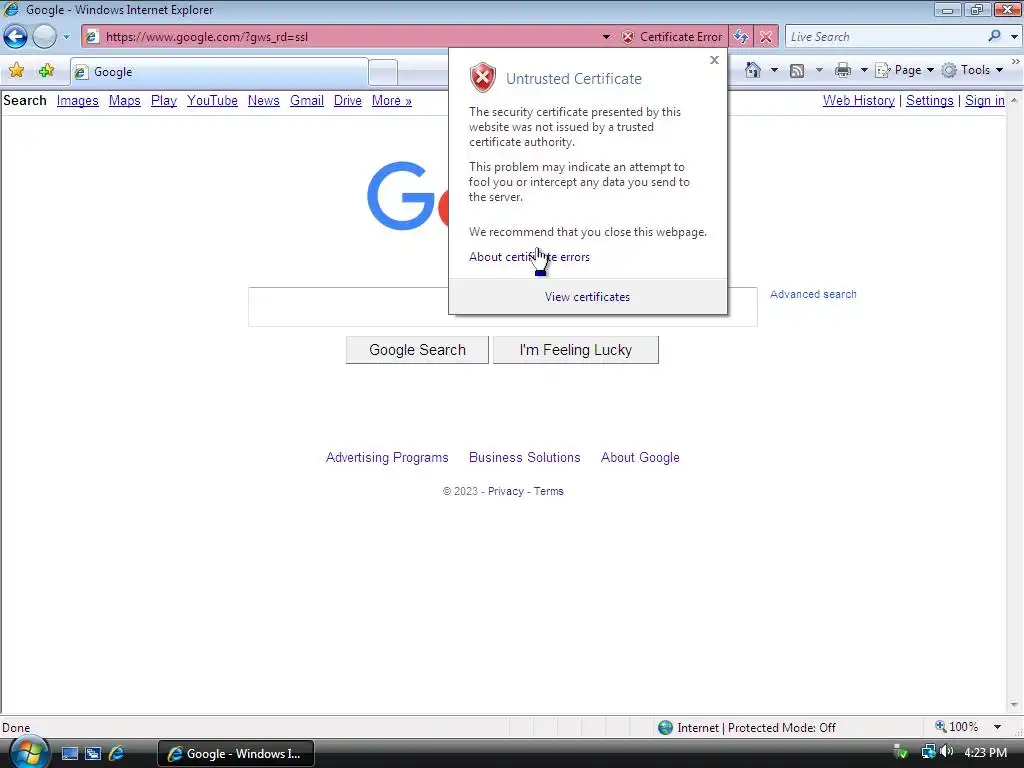Image resolution: width=1024 pixels, height=768 pixels.
Task: Open the Maps link
Action: point(125,101)
